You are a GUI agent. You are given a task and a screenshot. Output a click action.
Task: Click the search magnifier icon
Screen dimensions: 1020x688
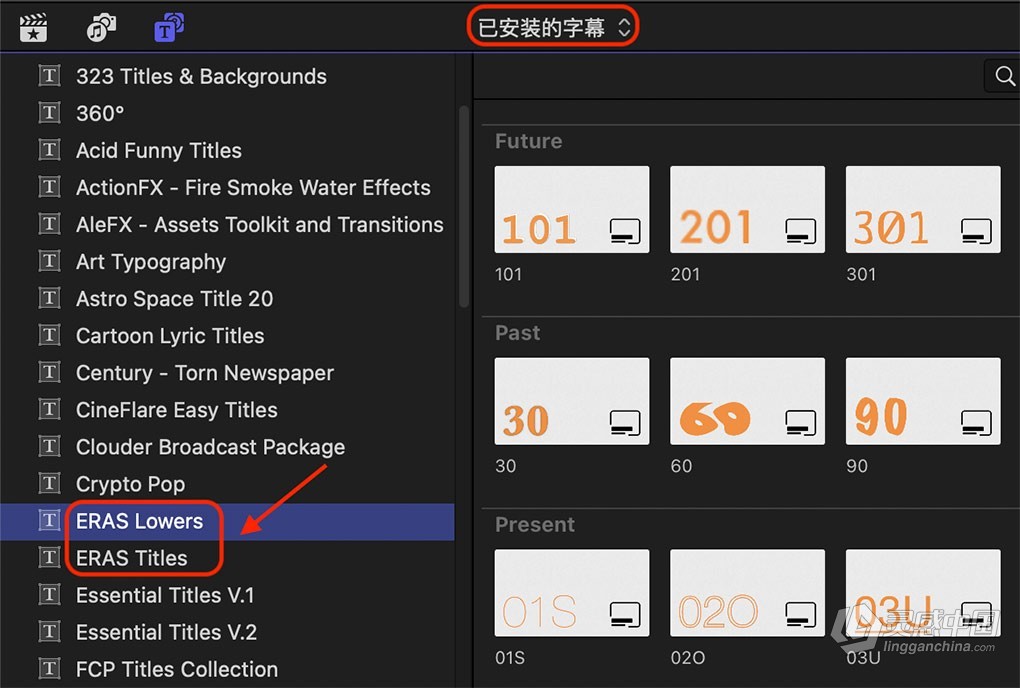coord(1004,76)
